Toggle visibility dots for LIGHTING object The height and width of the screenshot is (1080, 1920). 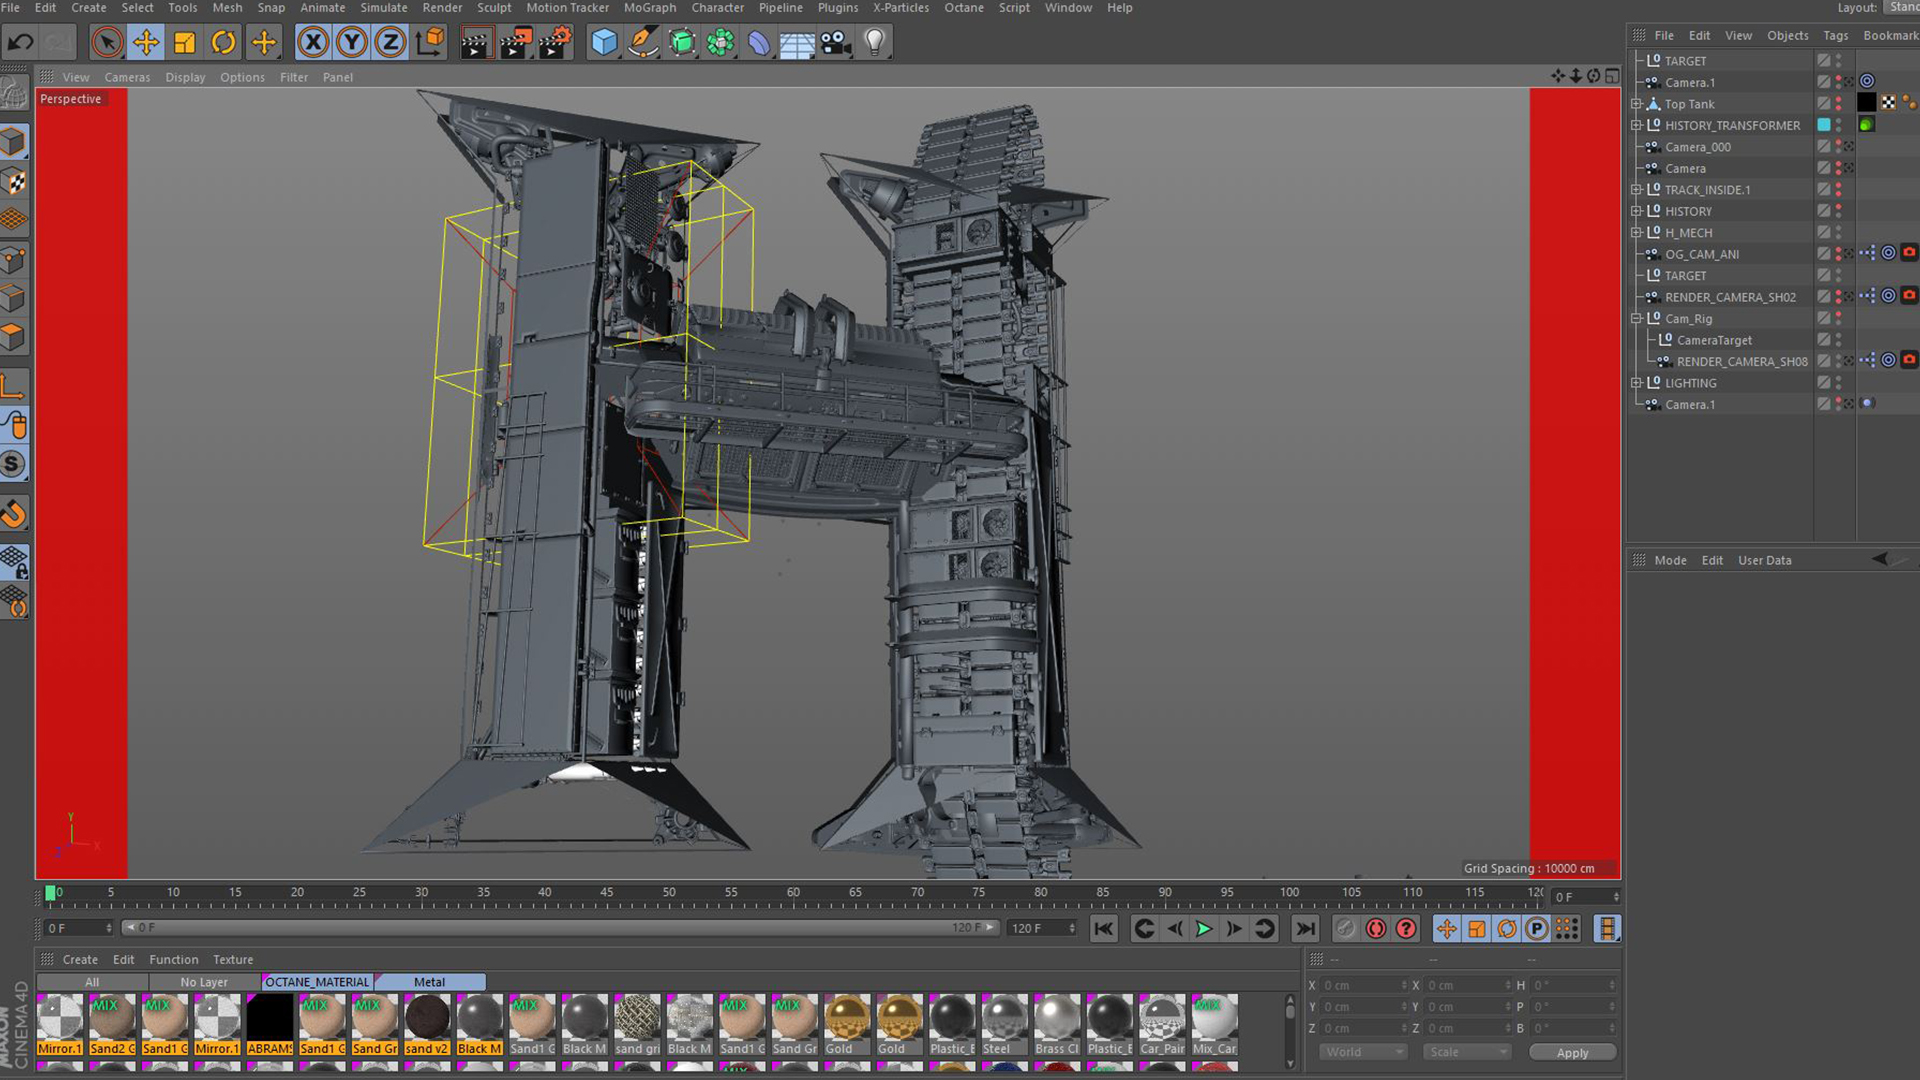(1838, 383)
